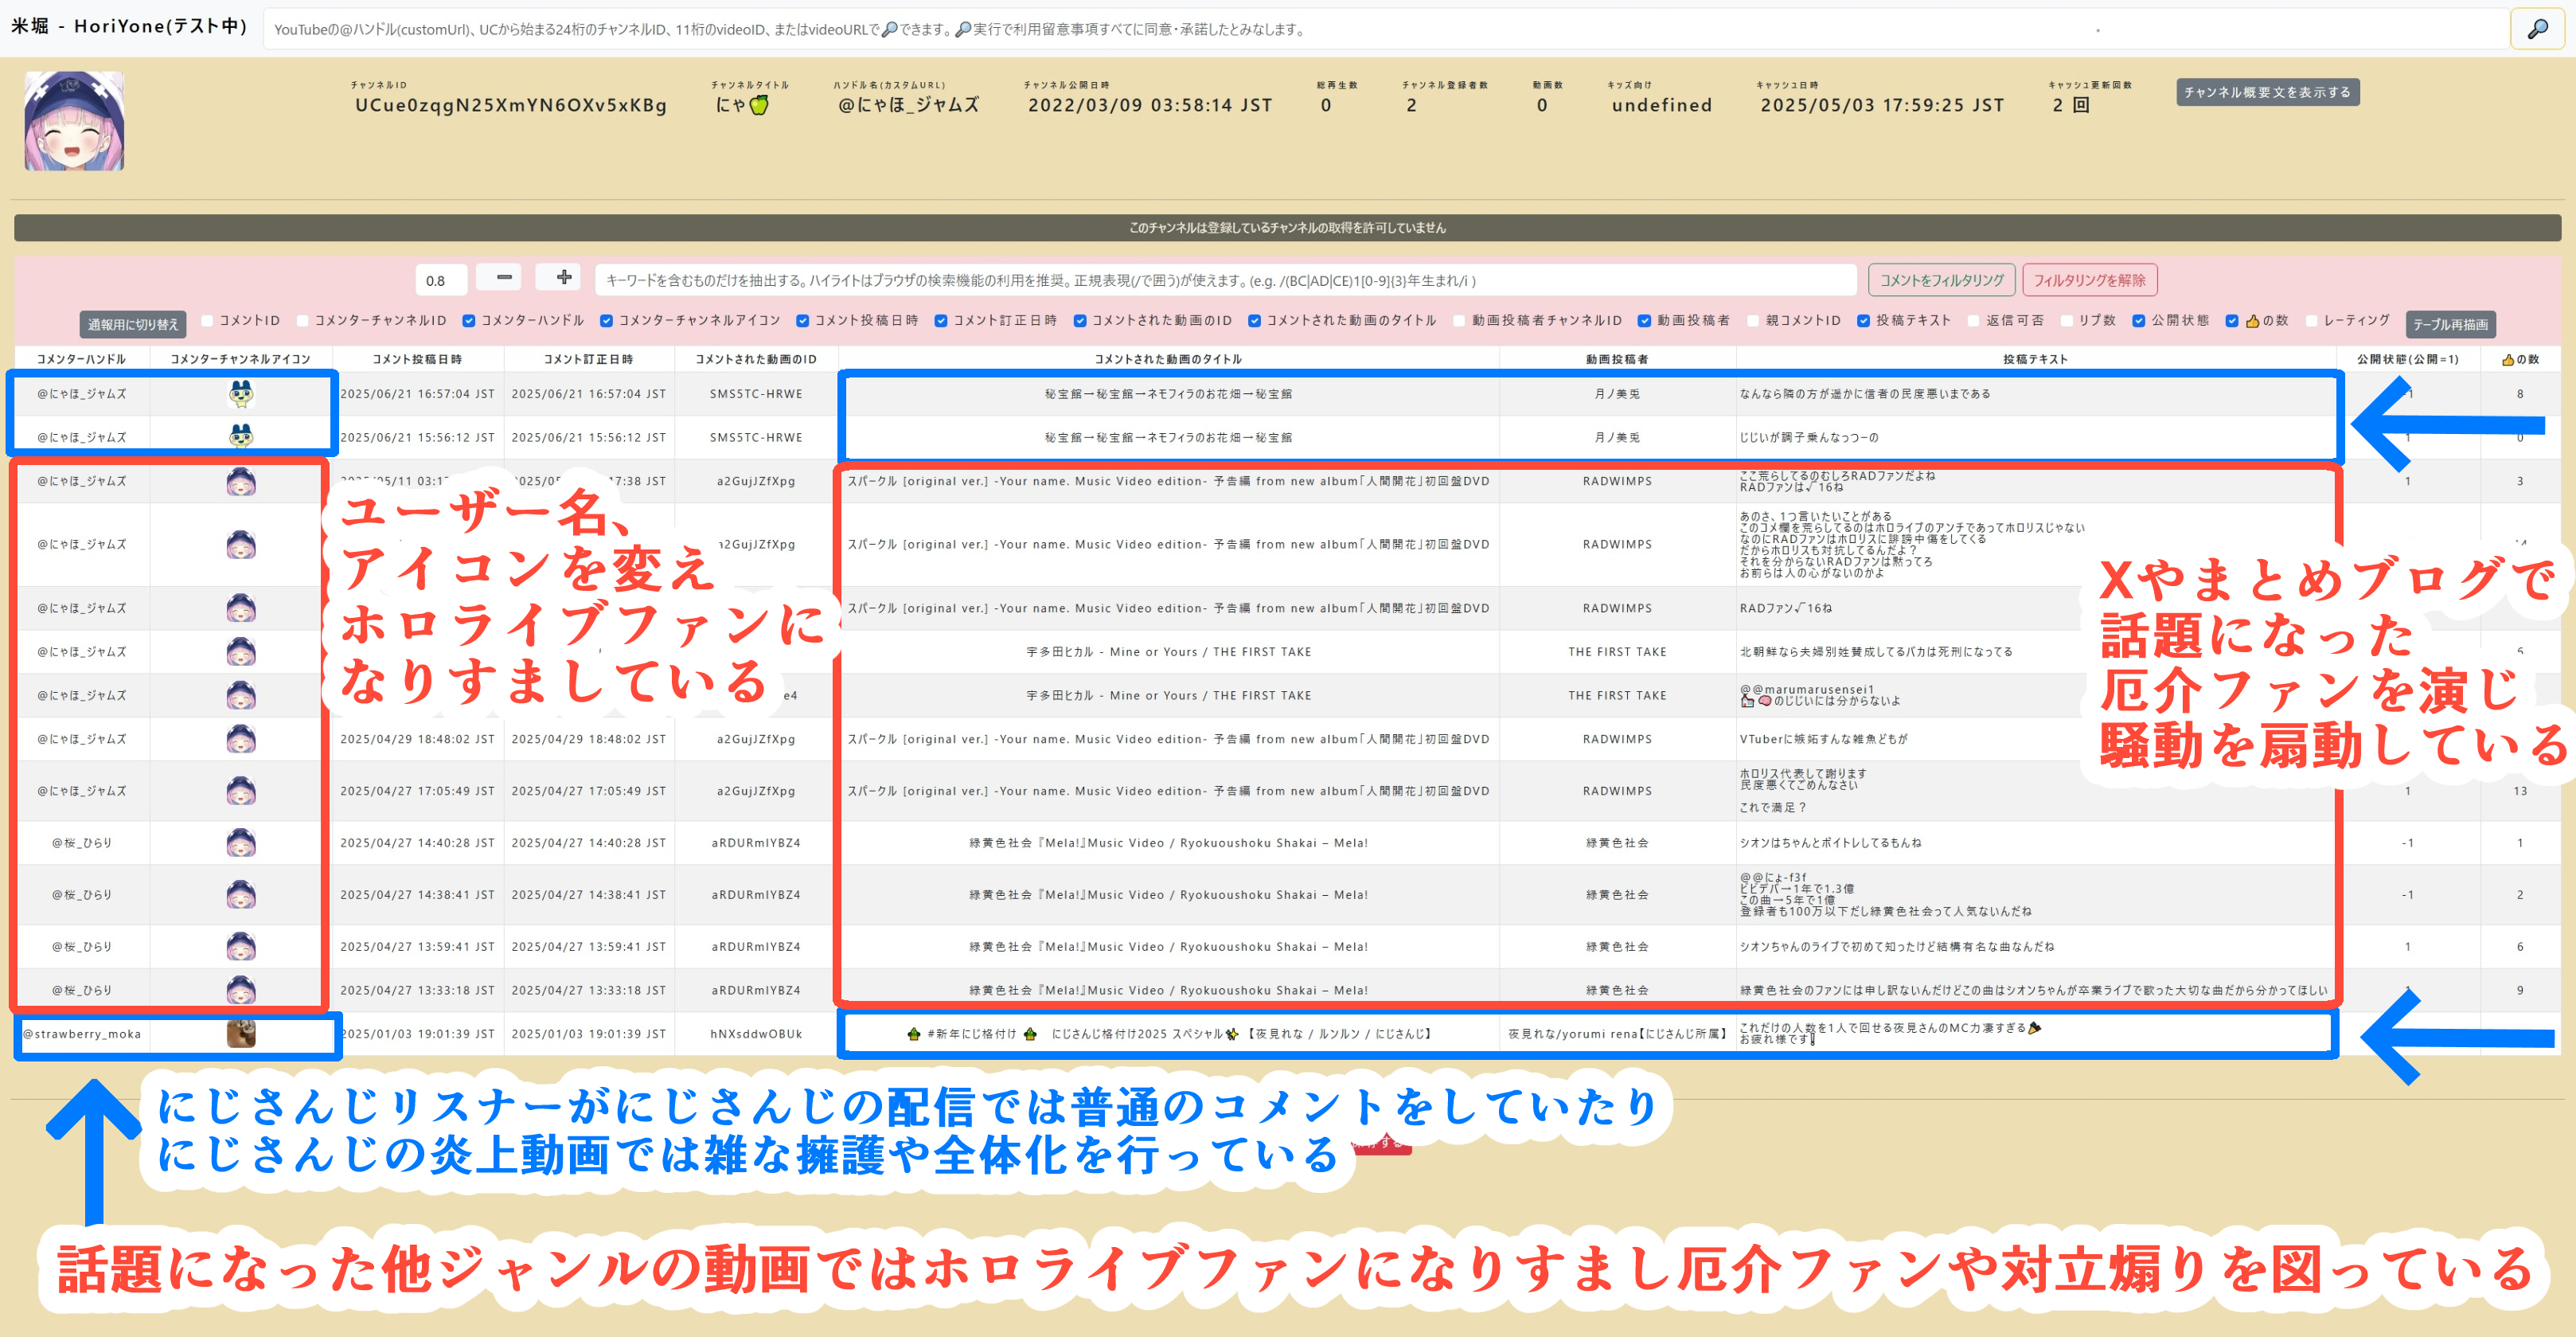Uncheck the コメンターハンドル checkbox

tap(469, 321)
